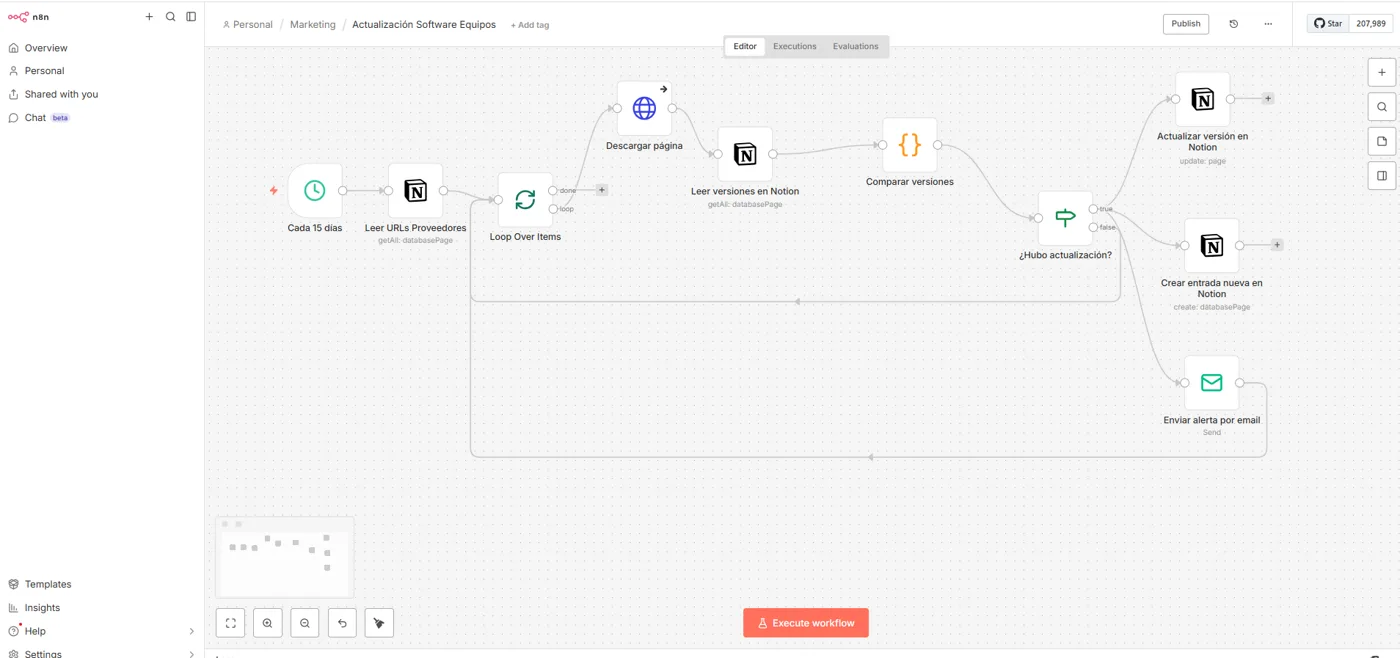Add node after Crear entrada nueva en Notion
Viewport: 1400px width, 658px height.
tap(1277, 245)
